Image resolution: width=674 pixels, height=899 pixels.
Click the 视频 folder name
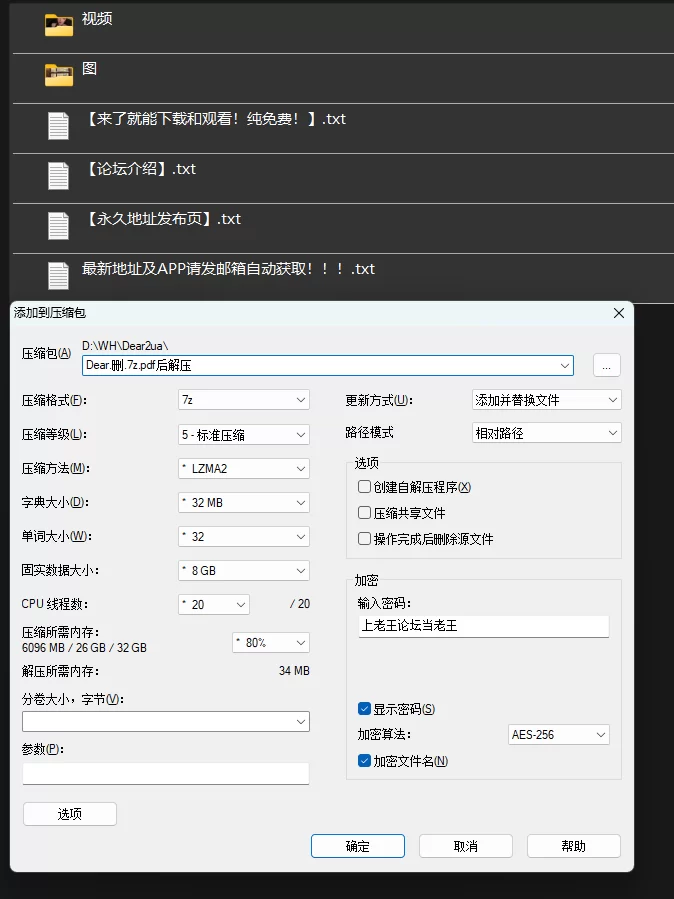click(x=97, y=19)
